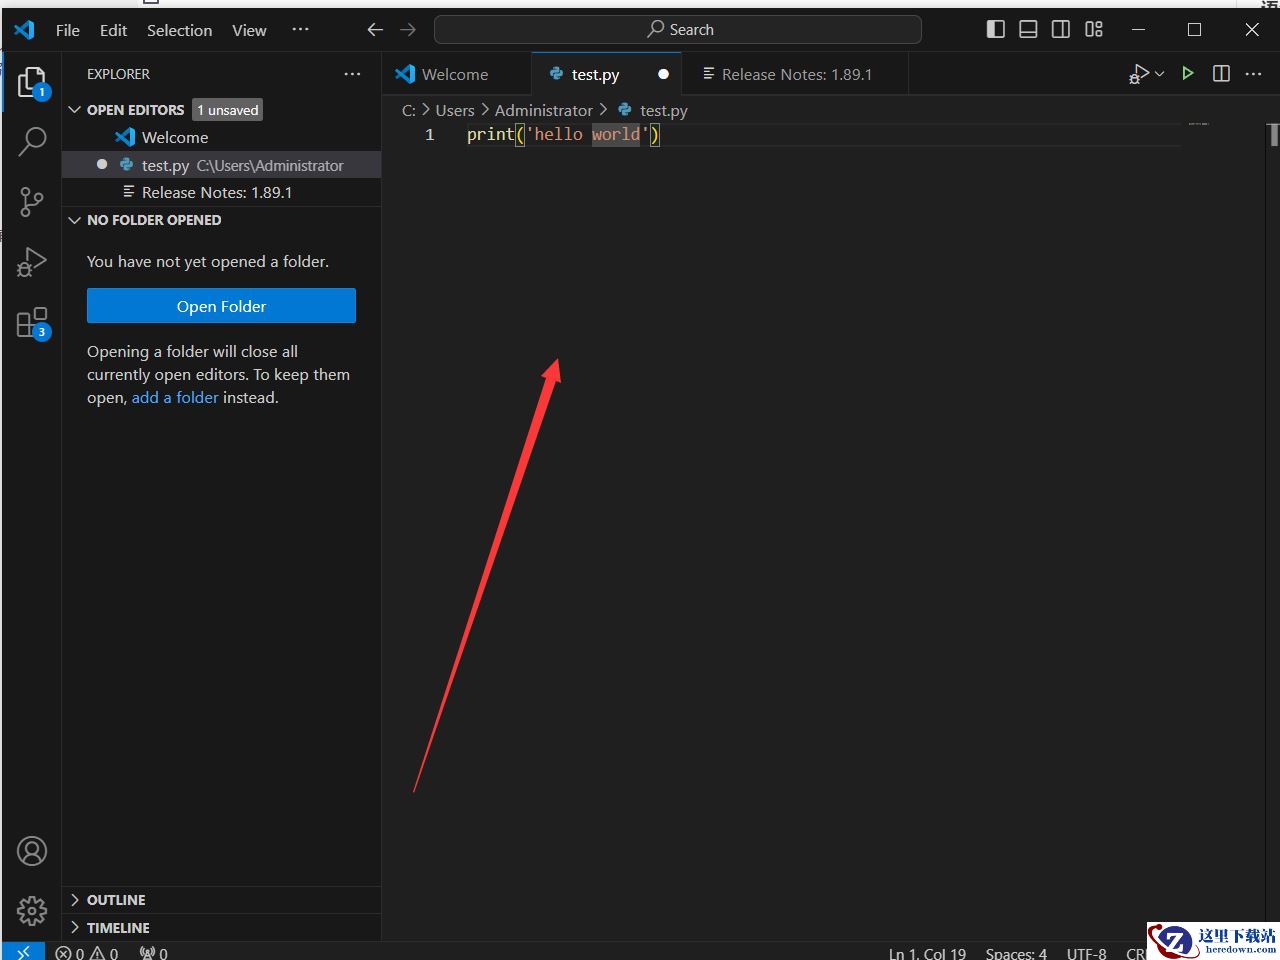The image size is (1280, 960).
Task: Open the Source Control view
Action: pyautogui.click(x=32, y=202)
